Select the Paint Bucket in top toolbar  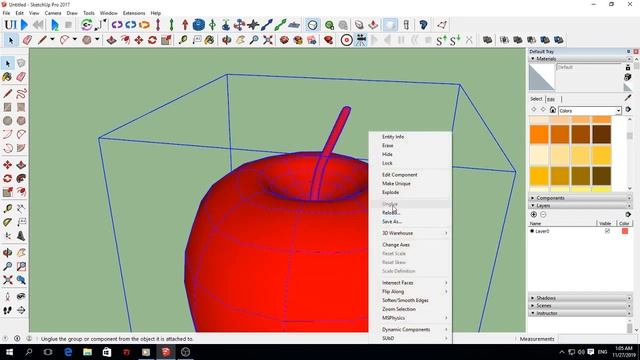pos(209,40)
